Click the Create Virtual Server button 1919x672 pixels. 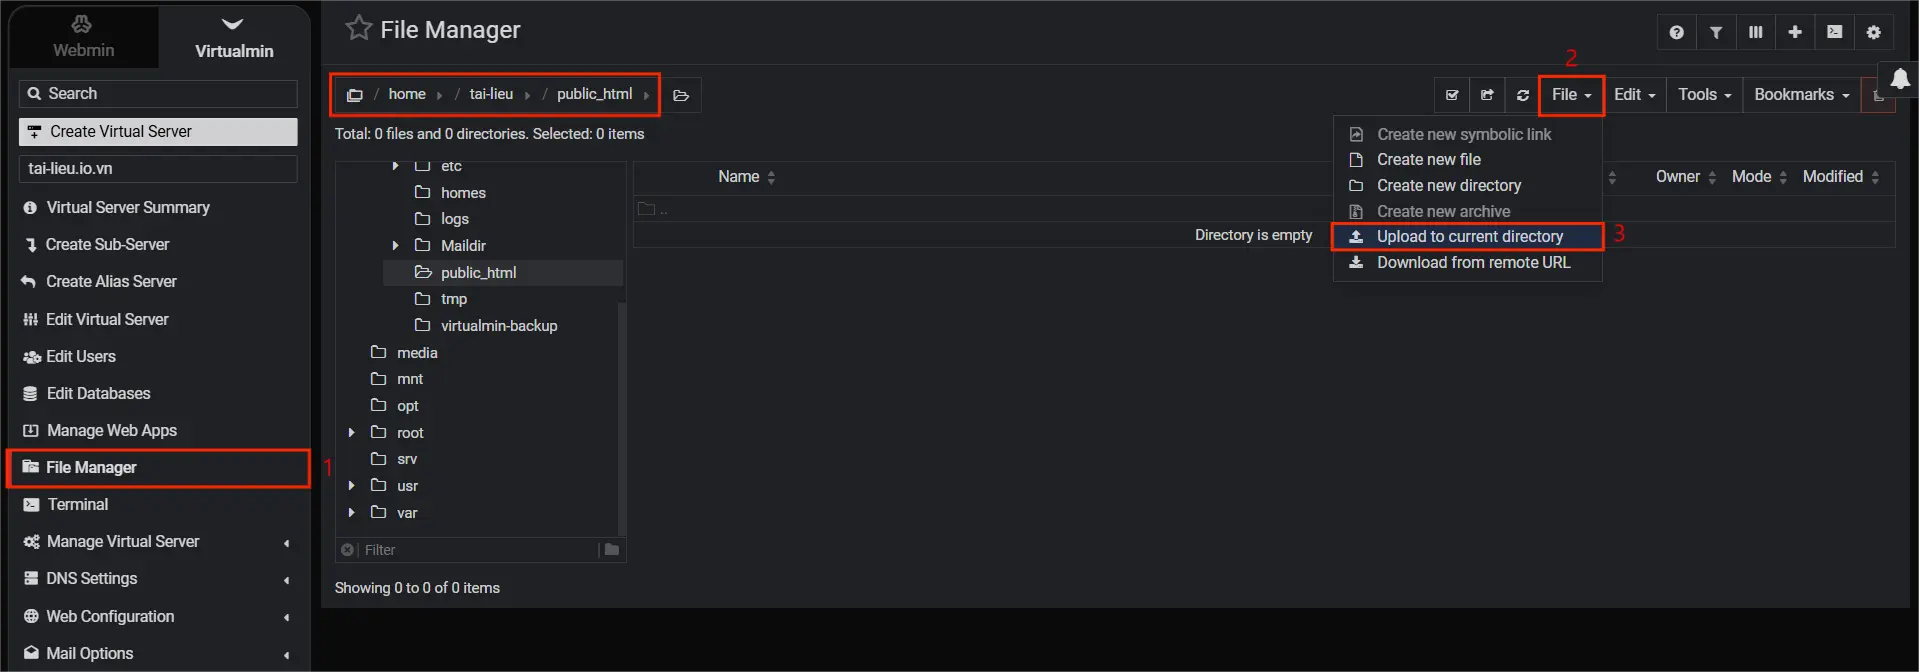coord(158,132)
